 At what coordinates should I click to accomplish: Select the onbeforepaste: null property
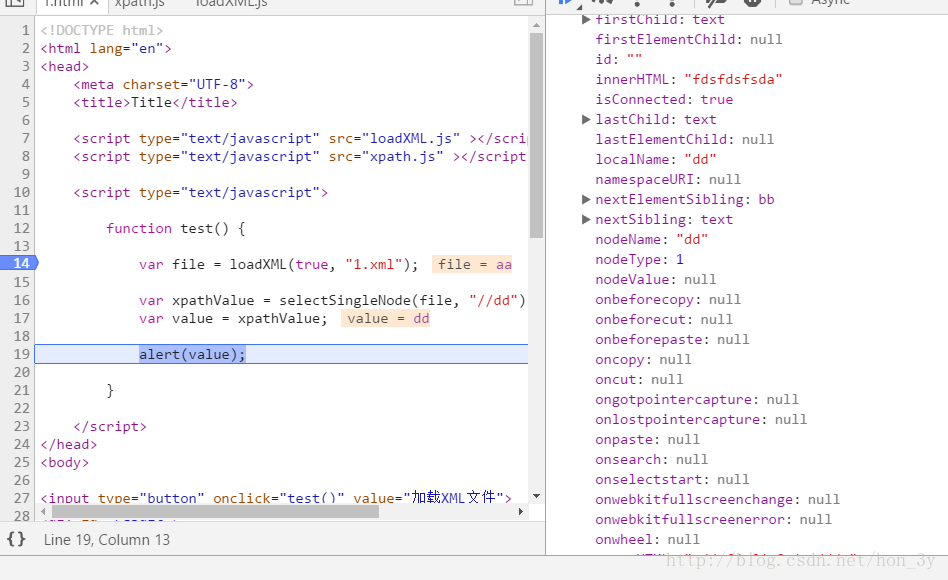click(672, 339)
